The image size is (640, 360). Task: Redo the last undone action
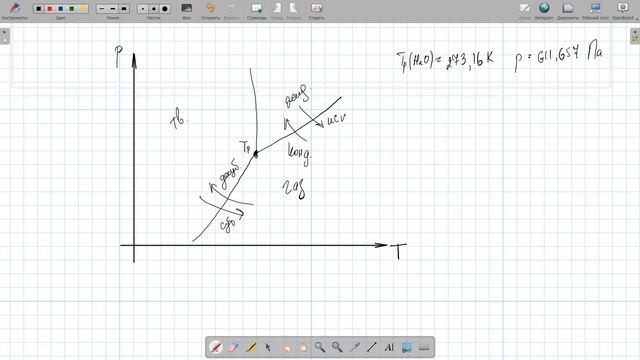231,8
